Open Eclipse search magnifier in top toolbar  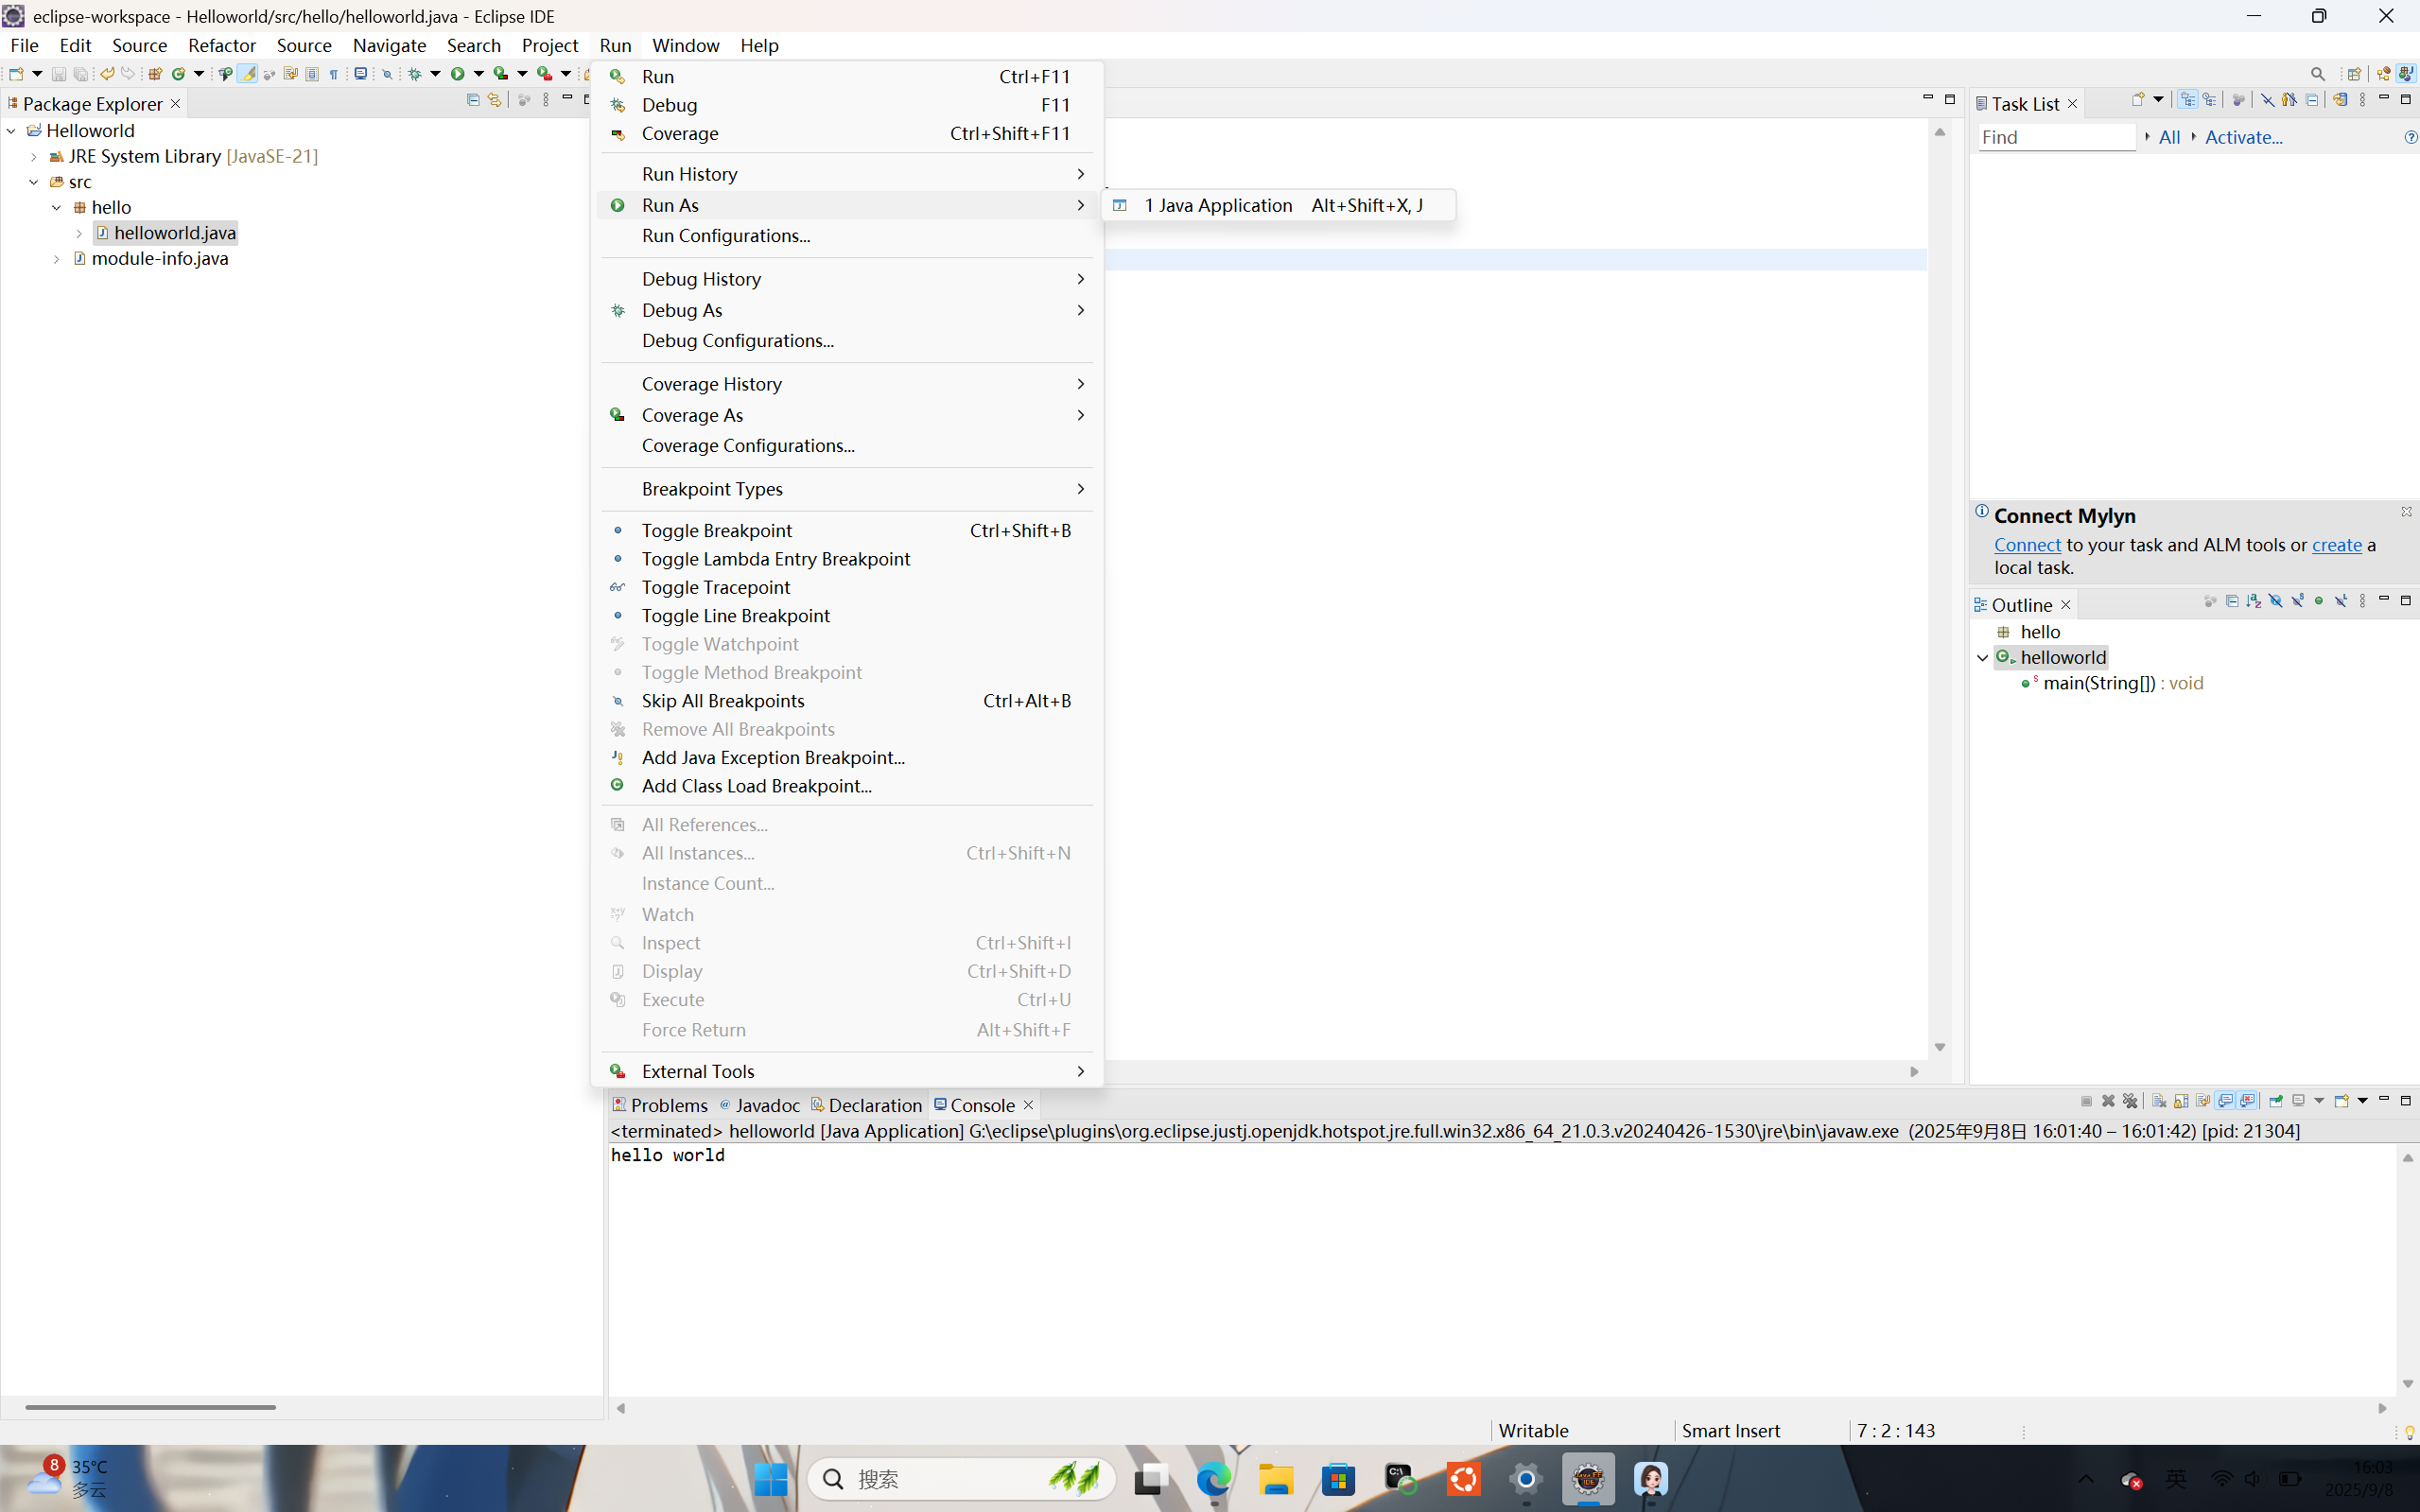2317,74
